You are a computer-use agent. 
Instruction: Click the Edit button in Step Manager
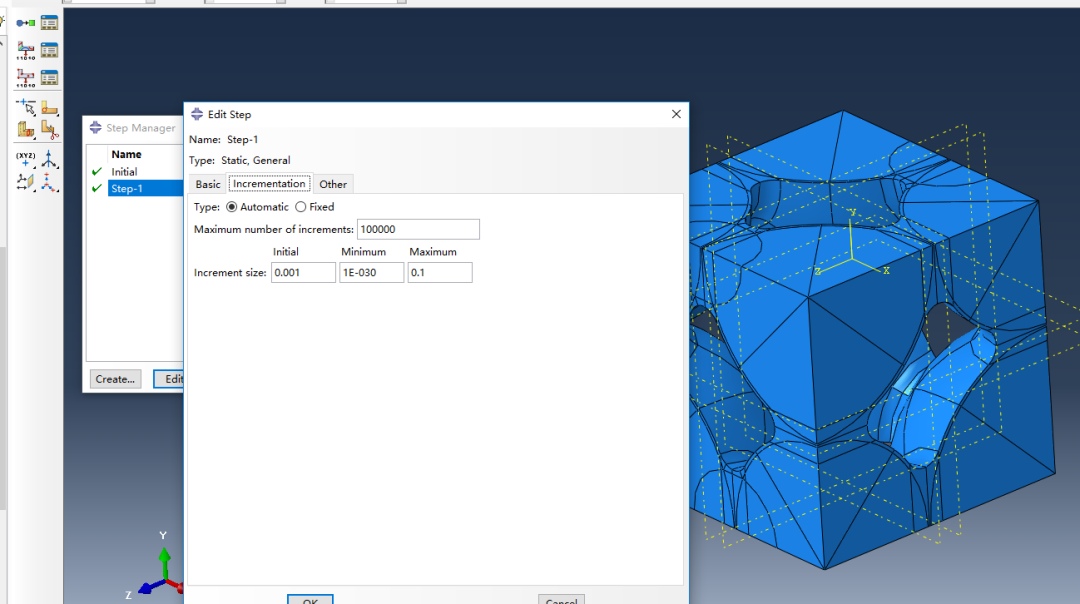(x=169, y=379)
